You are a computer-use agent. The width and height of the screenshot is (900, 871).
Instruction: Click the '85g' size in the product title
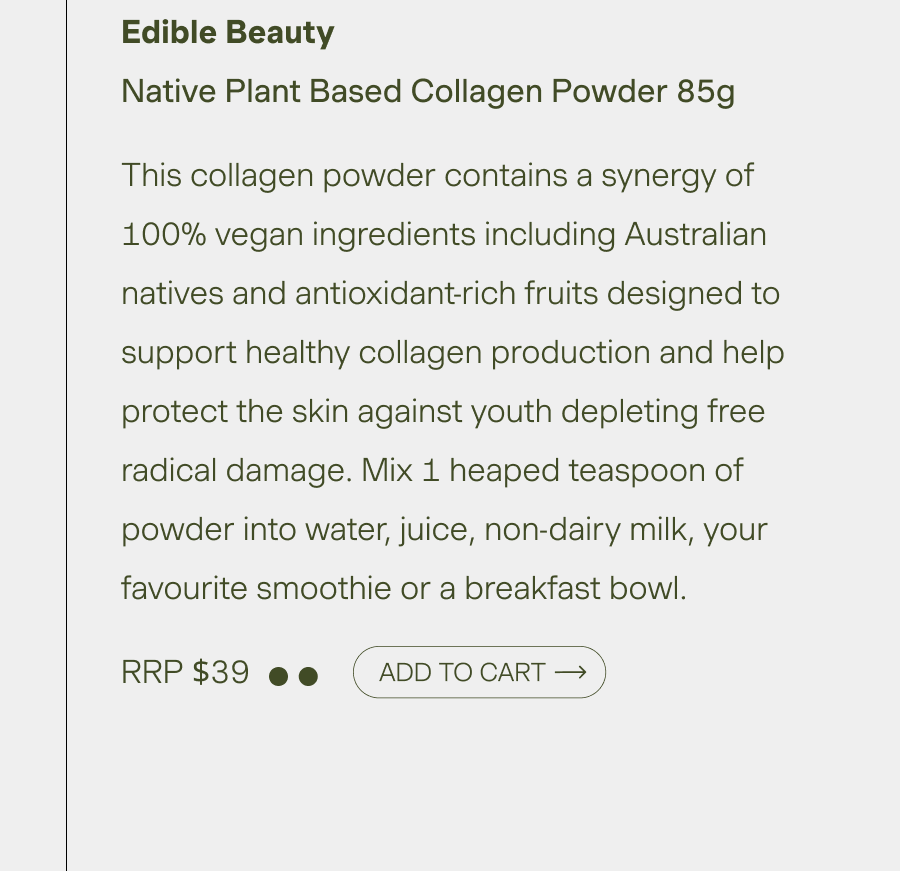(x=706, y=91)
